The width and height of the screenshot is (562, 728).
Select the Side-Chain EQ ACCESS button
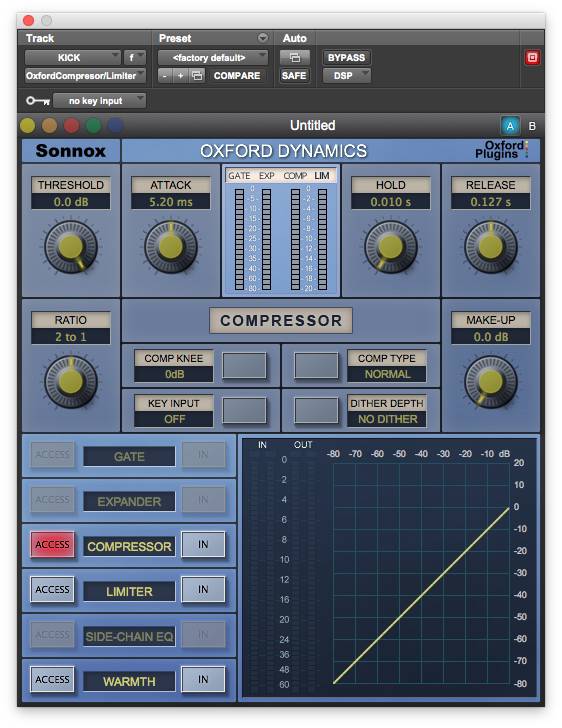coord(52,634)
